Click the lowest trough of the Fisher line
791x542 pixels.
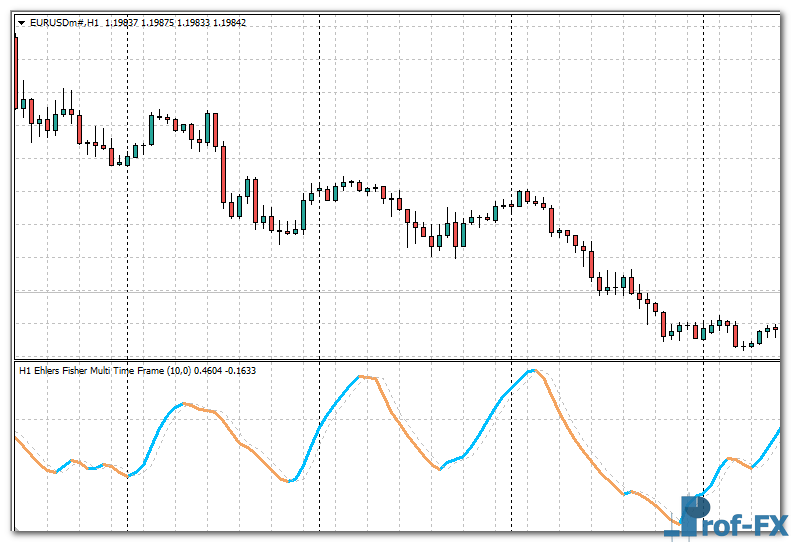pos(682,523)
